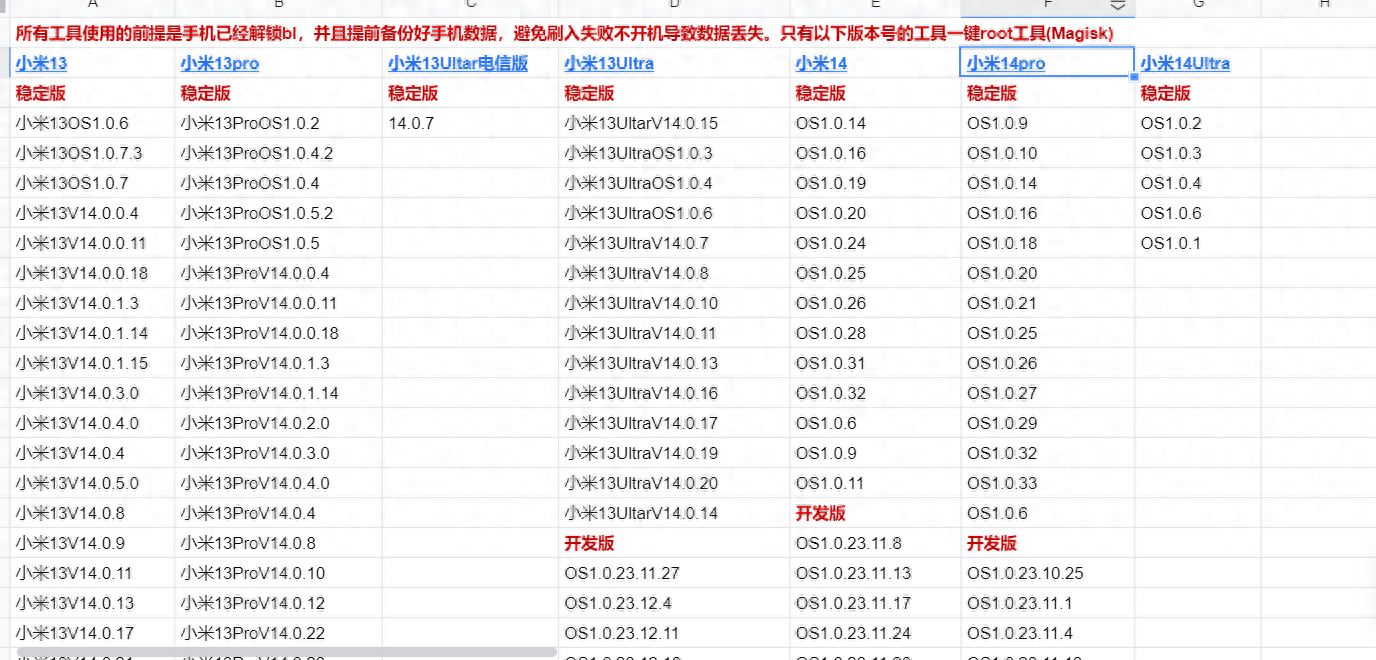Select column B header
This screenshot has width=1376, height=660.
[x=278, y=6]
